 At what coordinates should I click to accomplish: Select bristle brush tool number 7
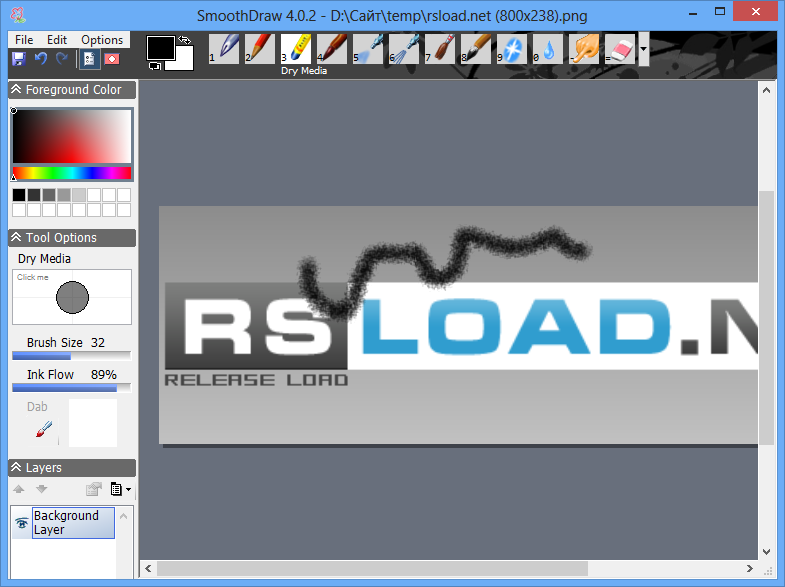[440, 49]
